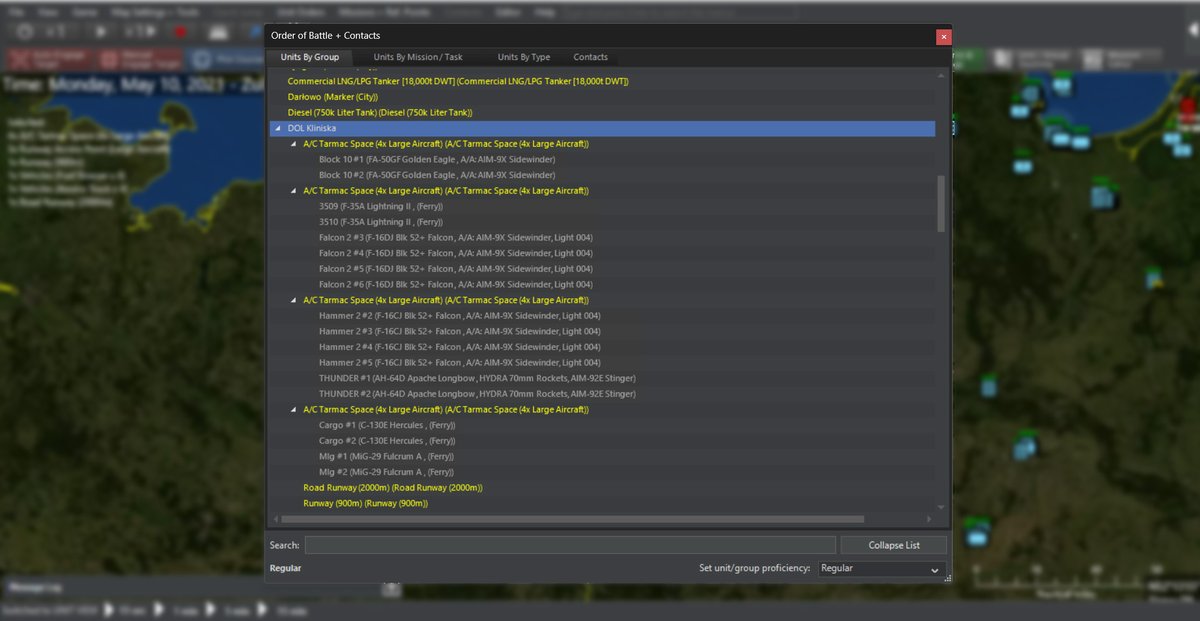
Task: Select the Units By Group tab
Action: (x=310, y=57)
